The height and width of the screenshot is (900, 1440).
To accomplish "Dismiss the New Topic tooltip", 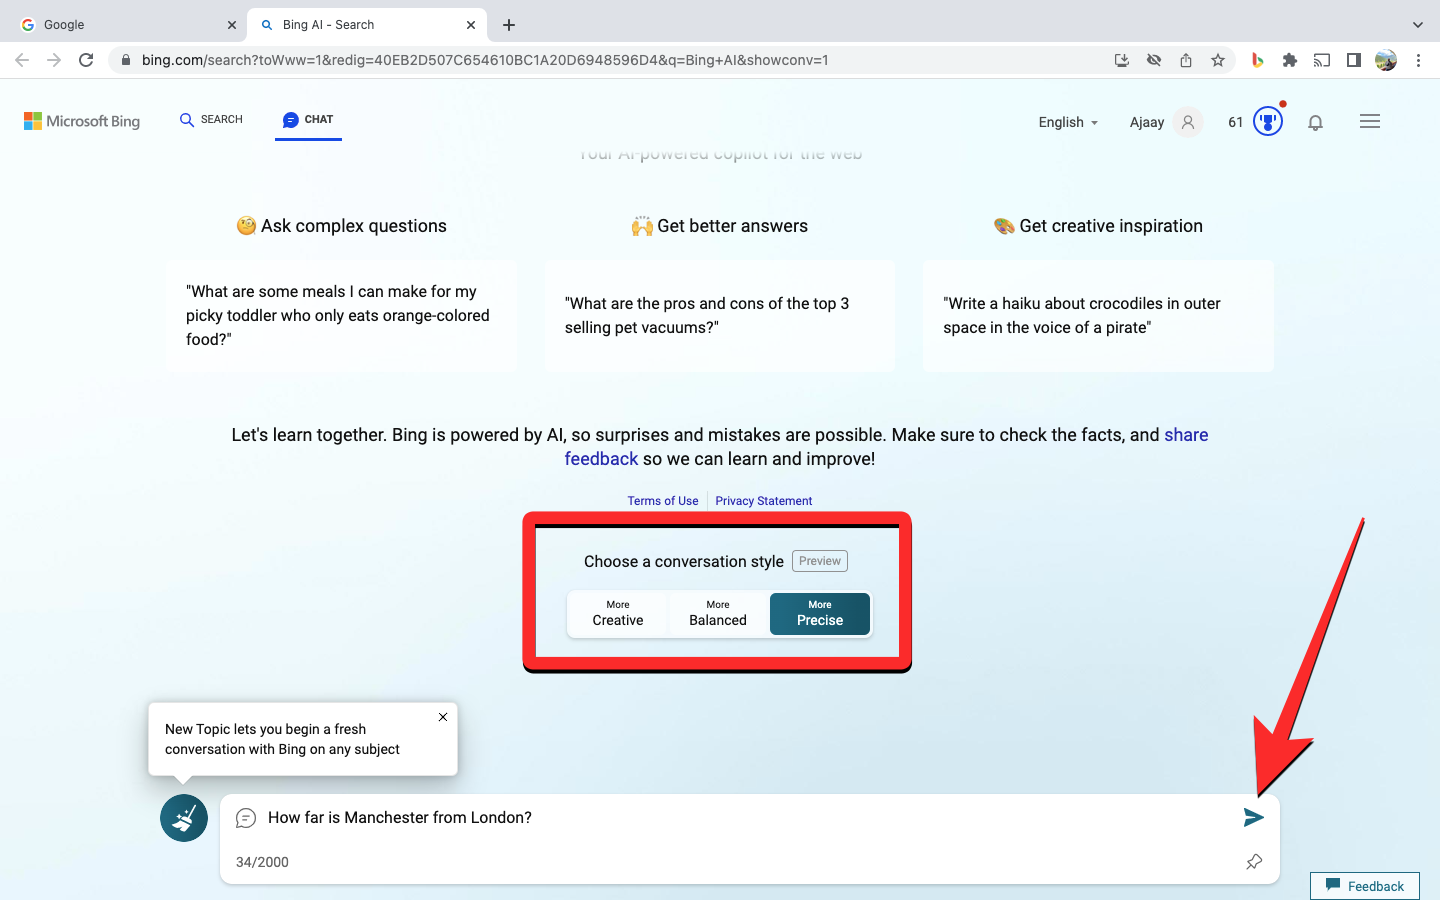I will (443, 717).
